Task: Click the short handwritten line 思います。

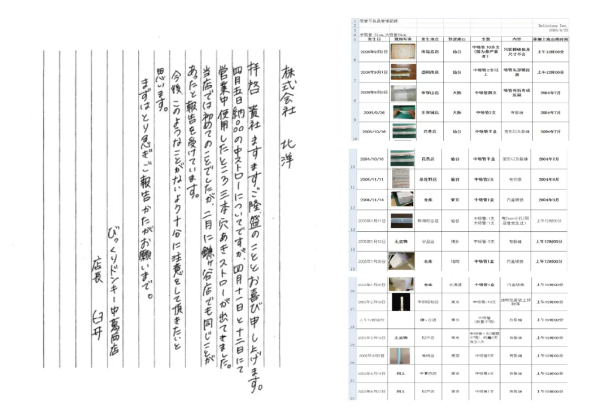Action: (x=162, y=90)
